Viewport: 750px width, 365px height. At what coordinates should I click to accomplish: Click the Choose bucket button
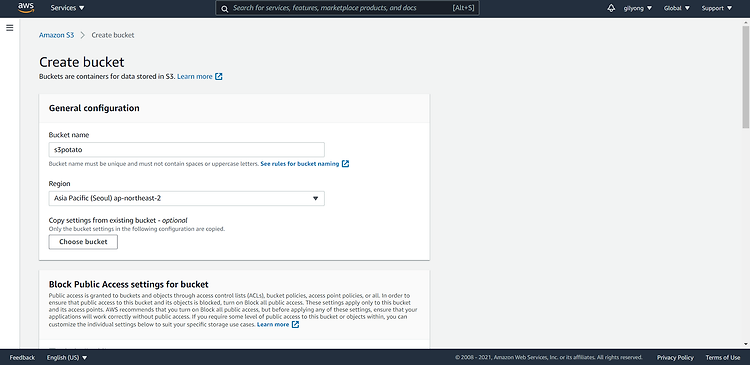pos(83,242)
